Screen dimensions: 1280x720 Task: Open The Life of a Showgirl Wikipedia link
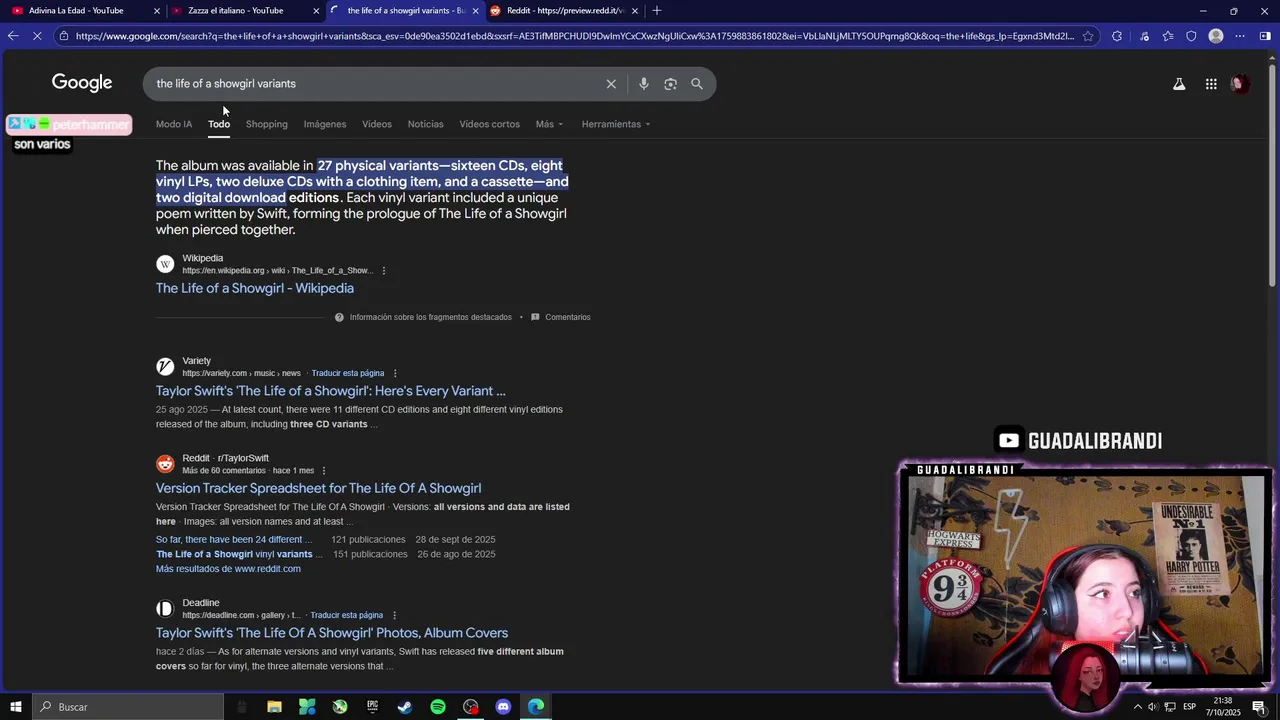[255, 288]
